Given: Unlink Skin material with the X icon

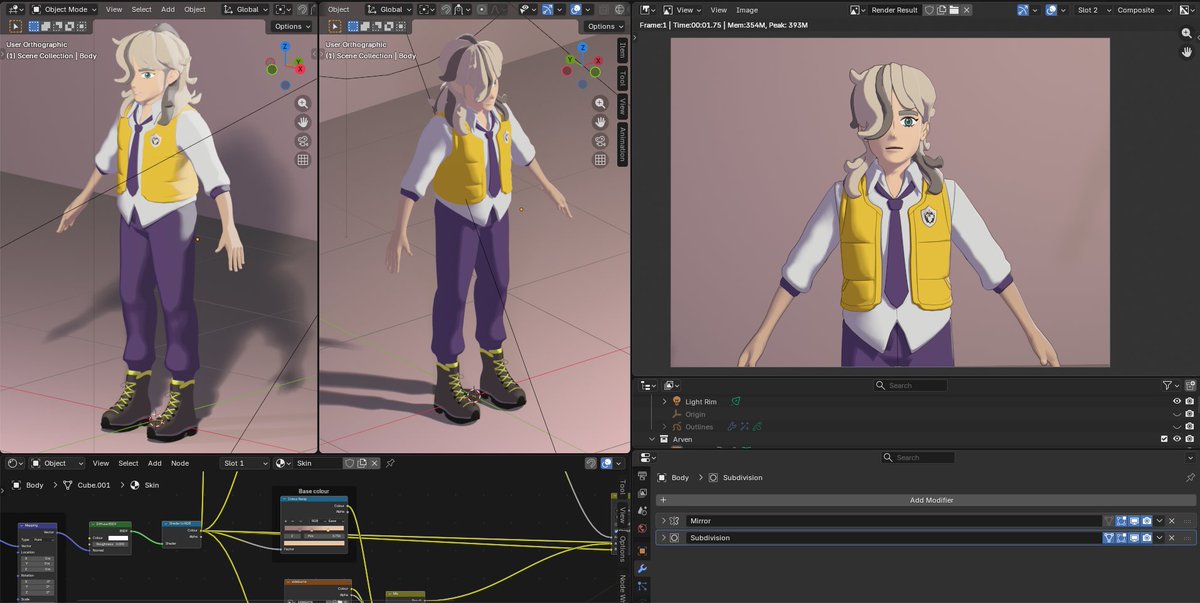Looking at the screenshot, I should coord(375,463).
